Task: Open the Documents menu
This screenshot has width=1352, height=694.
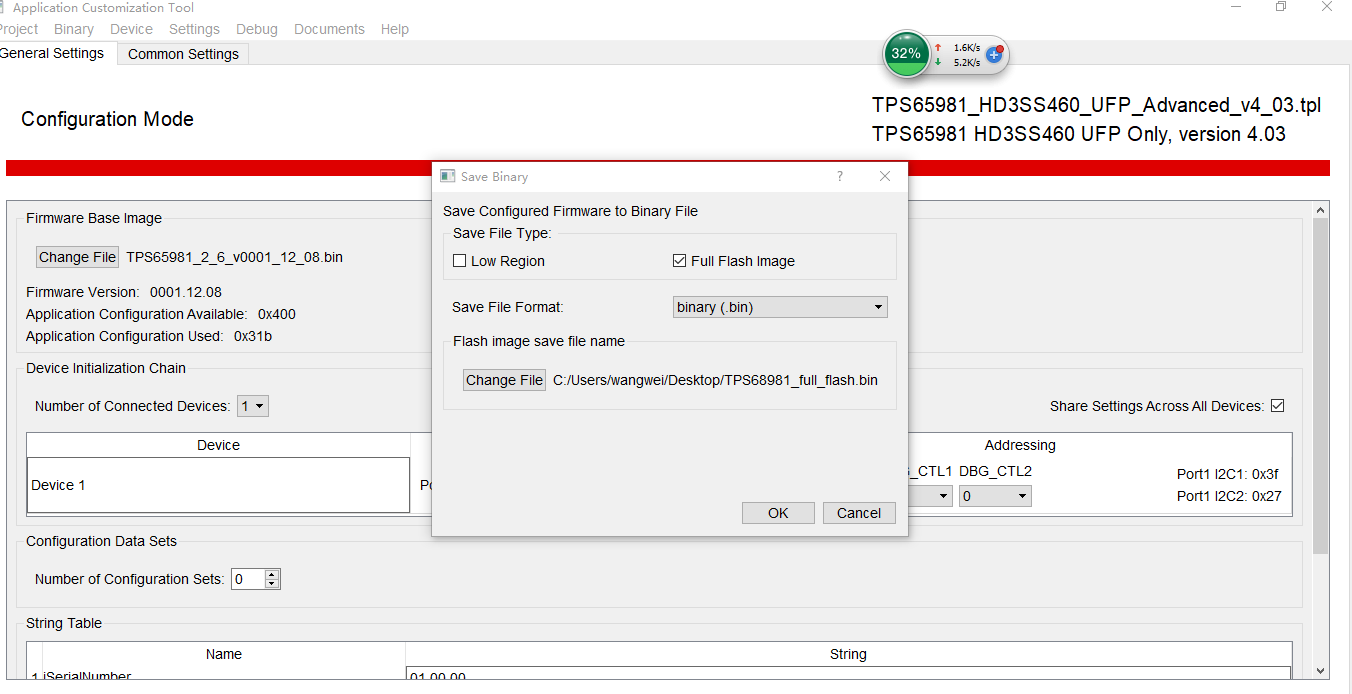Action: click(329, 29)
